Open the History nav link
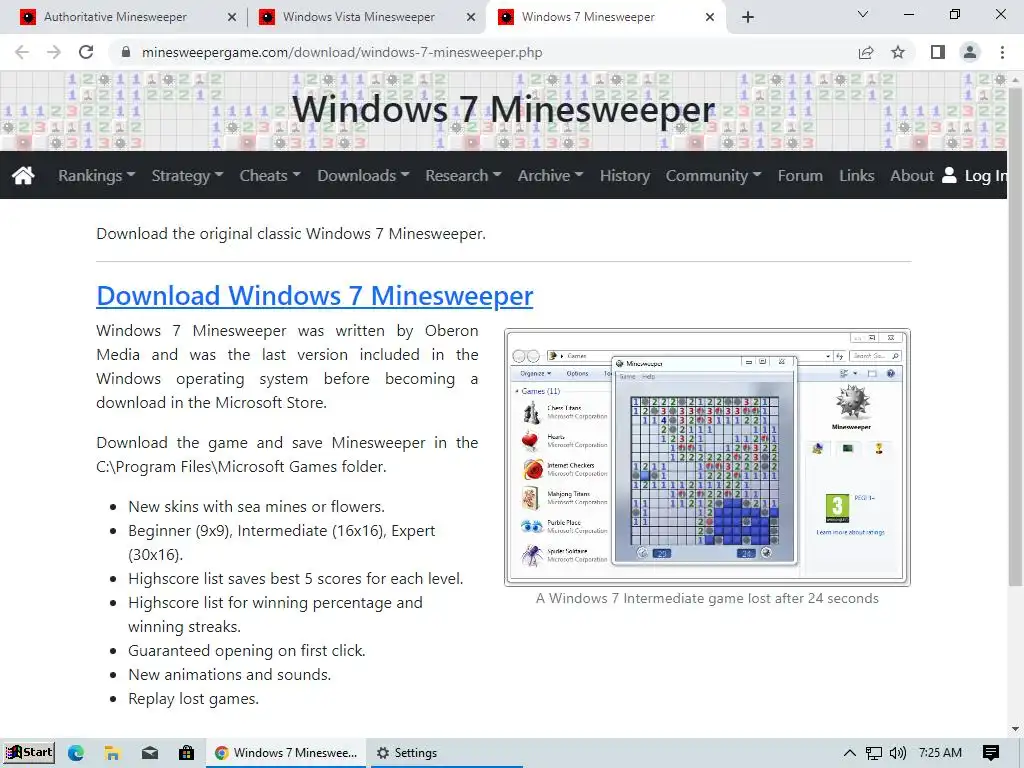 pos(624,175)
